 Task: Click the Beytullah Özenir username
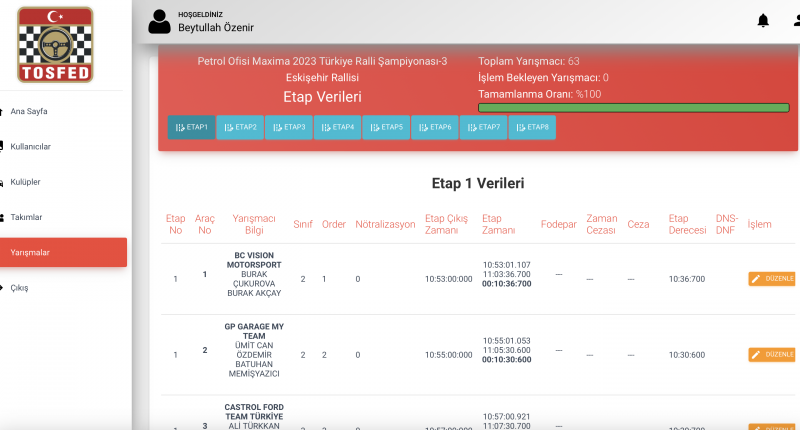tap(216, 28)
